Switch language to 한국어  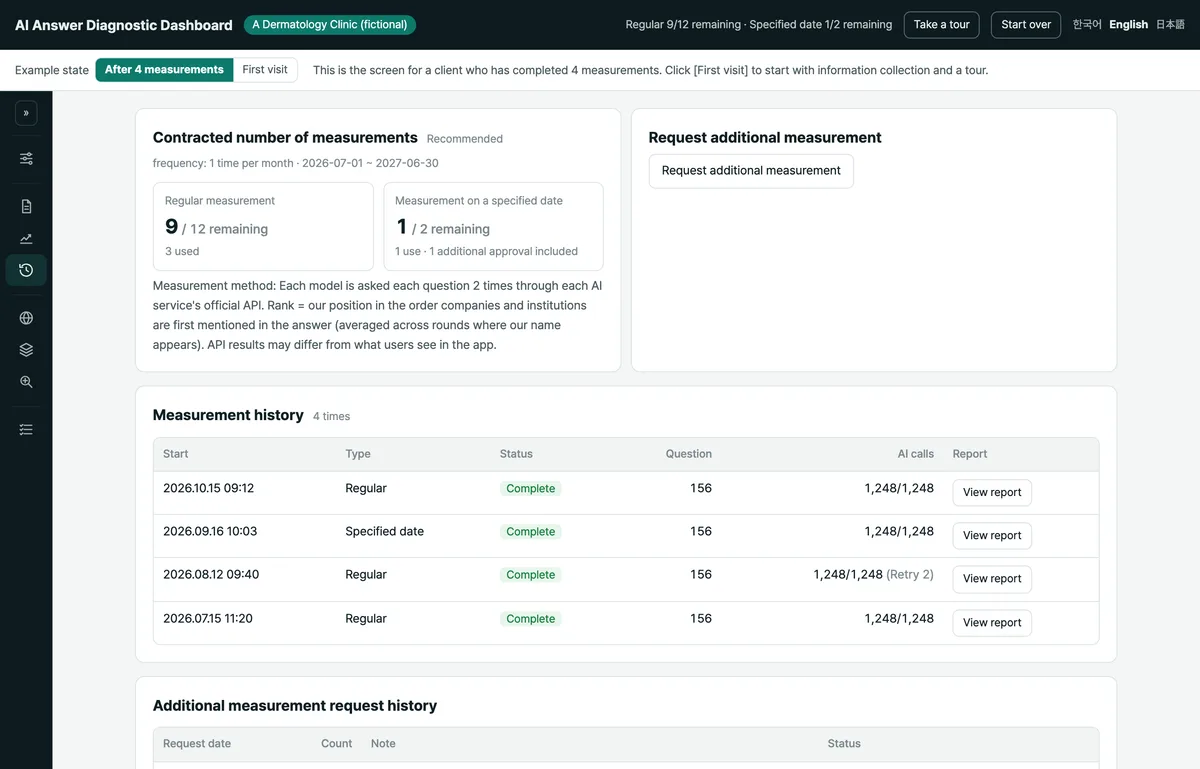(1087, 25)
